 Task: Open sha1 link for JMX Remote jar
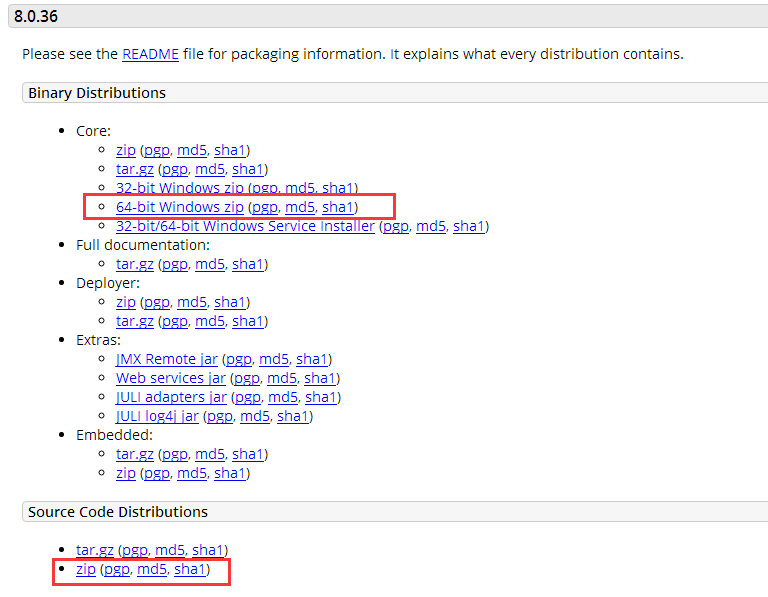click(312, 359)
